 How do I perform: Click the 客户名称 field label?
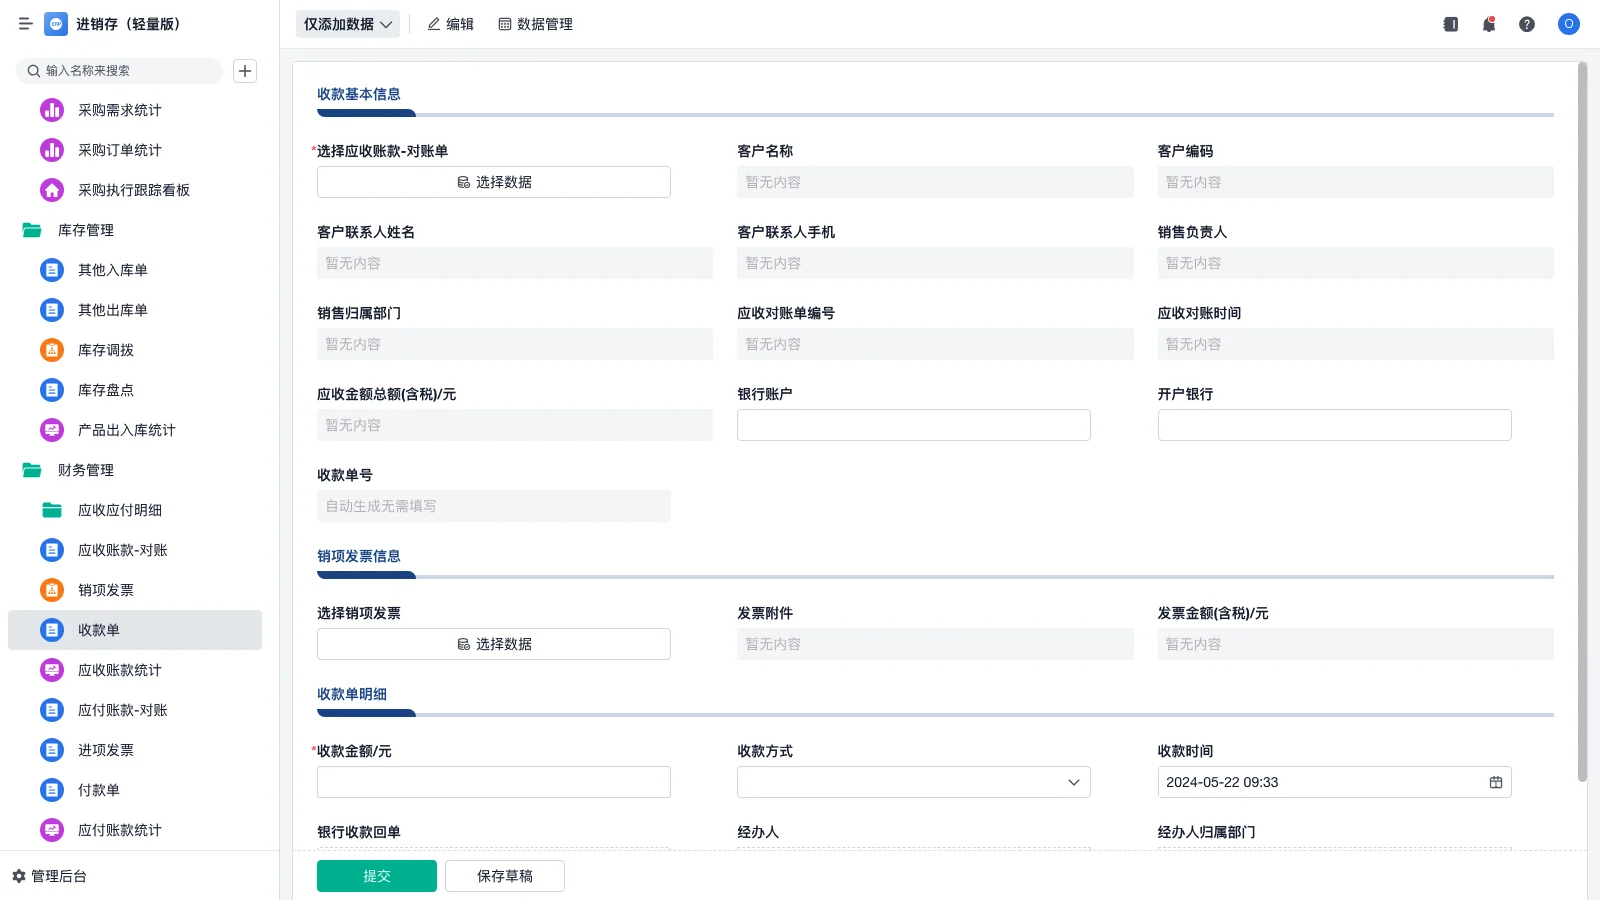[765, 151]
